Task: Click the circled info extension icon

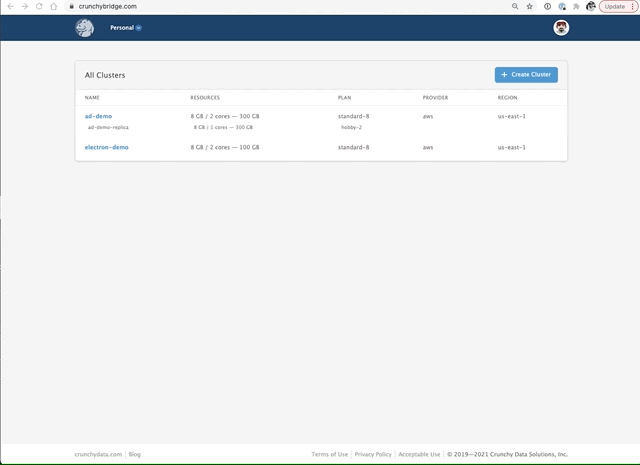Action: click(x=547, y=7)
